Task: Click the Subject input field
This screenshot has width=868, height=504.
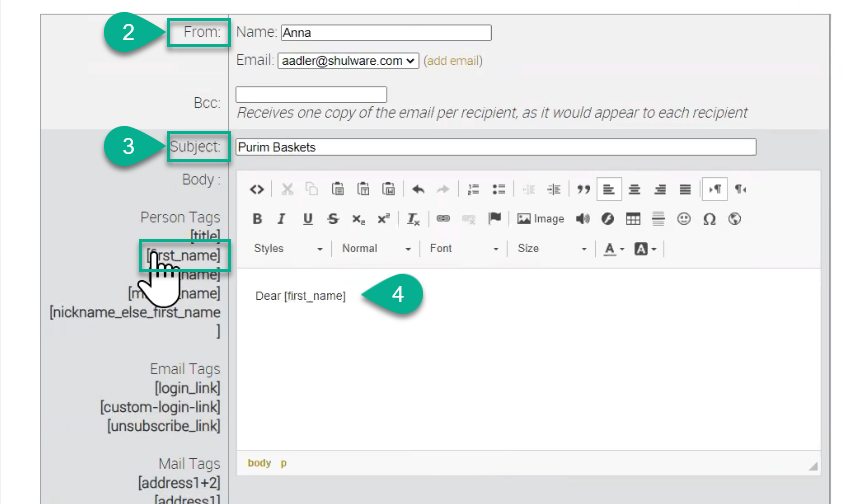Action: [495, 147]
